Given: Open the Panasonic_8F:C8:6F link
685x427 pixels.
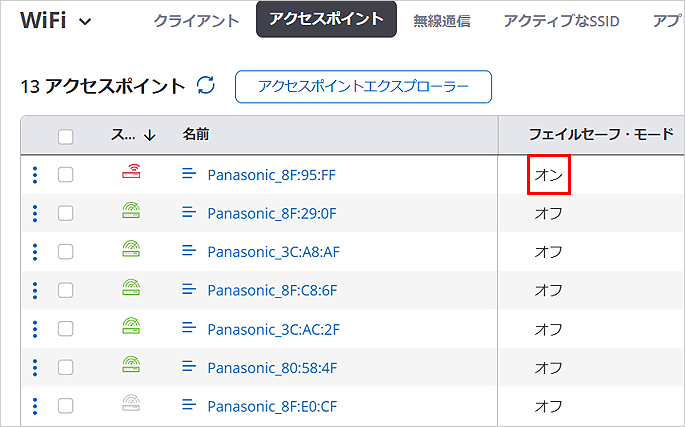Looking at the screenshot, I should coord(272,291).
